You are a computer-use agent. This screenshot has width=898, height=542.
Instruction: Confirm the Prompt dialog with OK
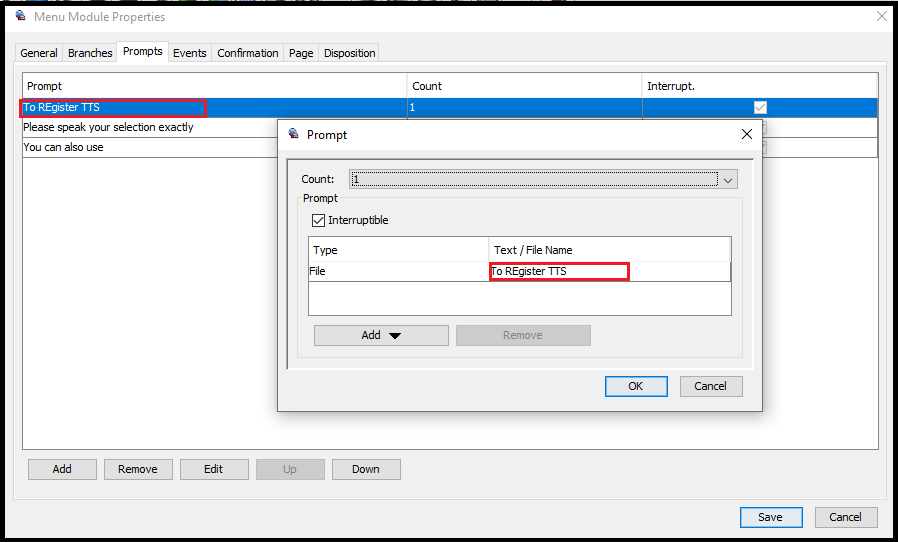coord(636,386)
